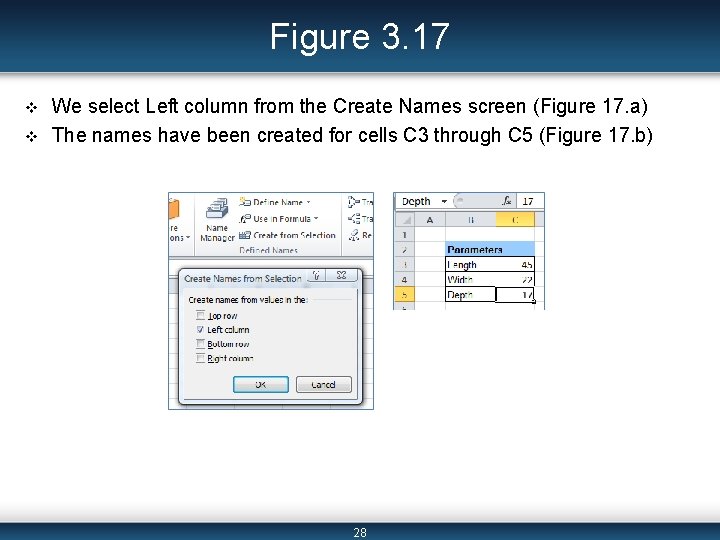Click the selected cell with value 17
Image resolution: width=720 pixels, height=540 pixels.
point(515,294)
